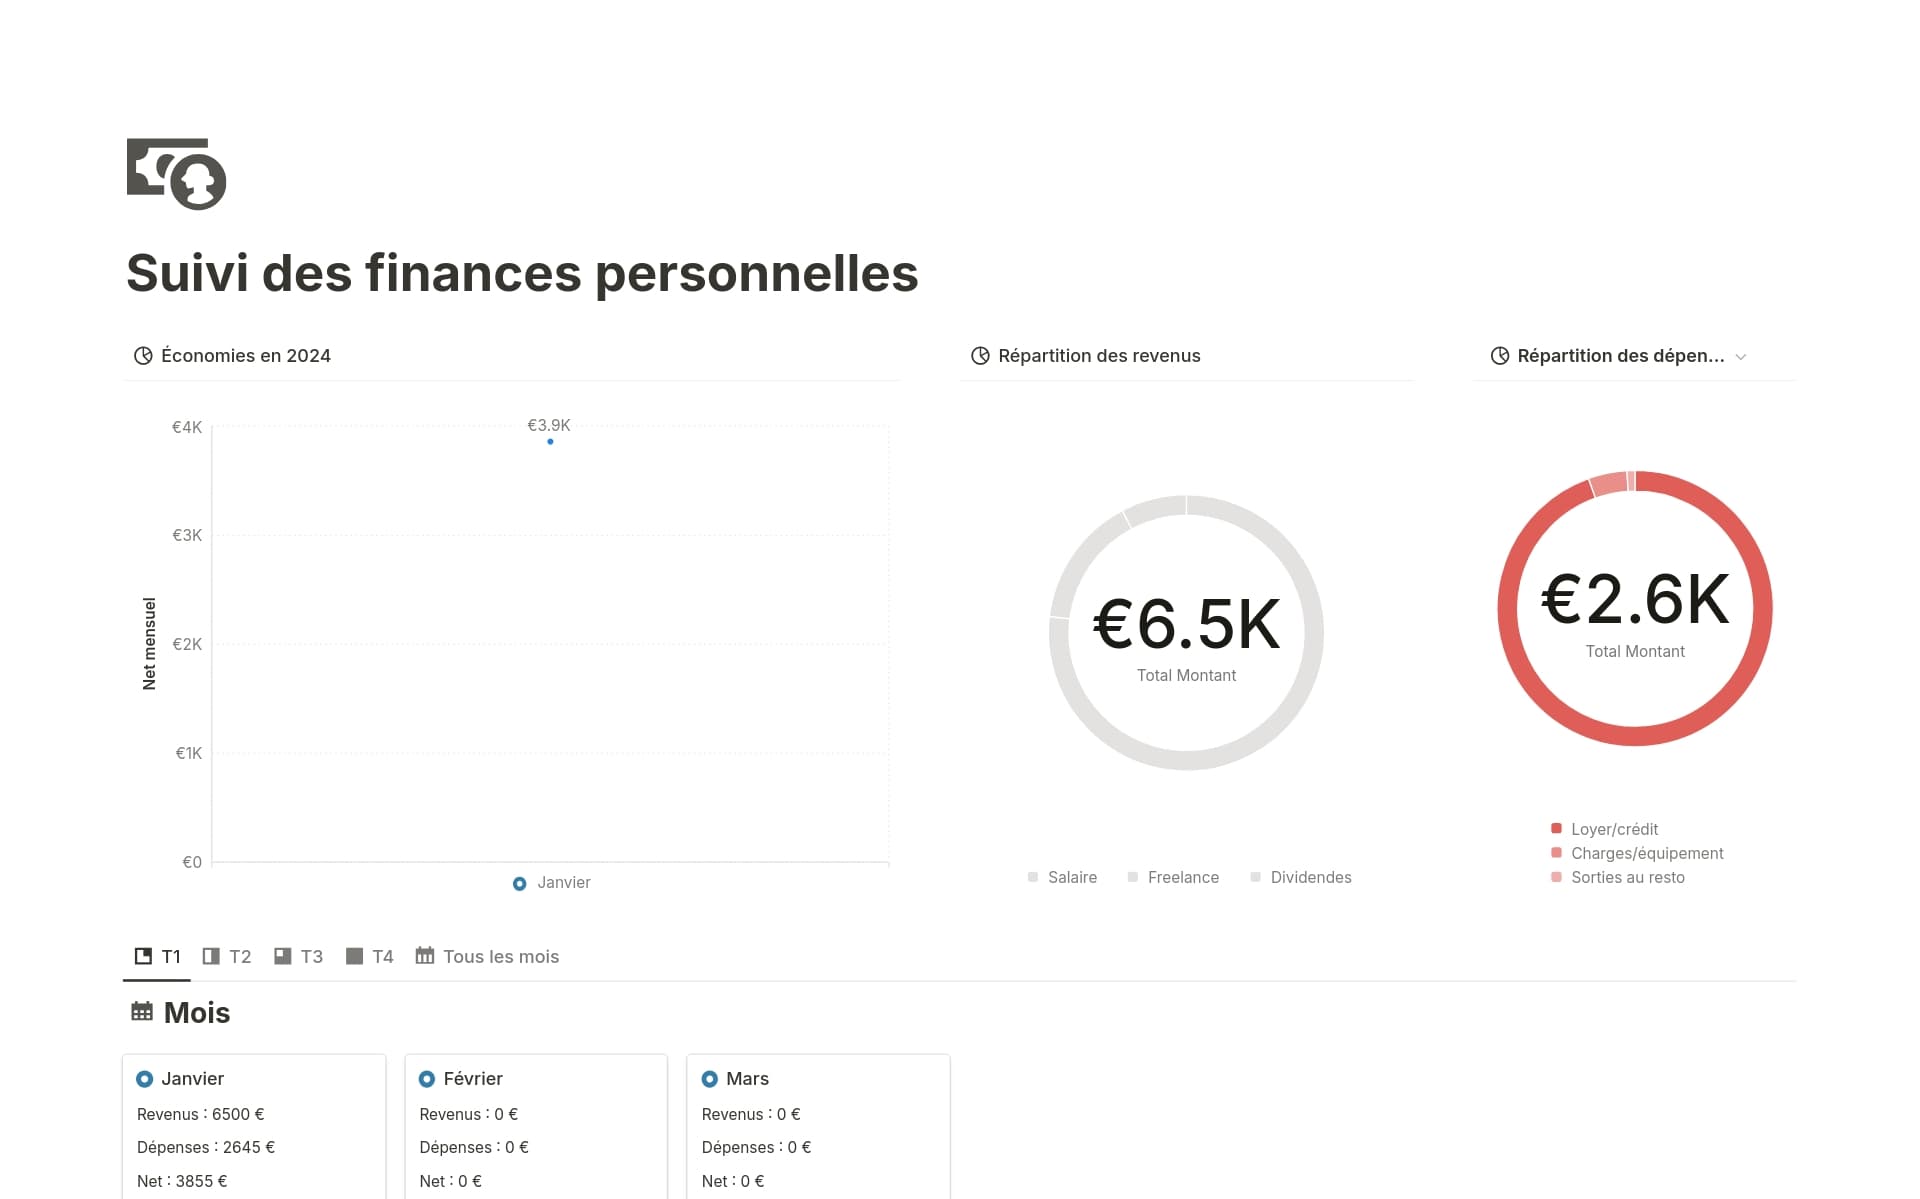Toggle the Dividendes legend entry
This screenshot has width=1920, height=1199.
pyautogui.click(x=1310, y=877)
